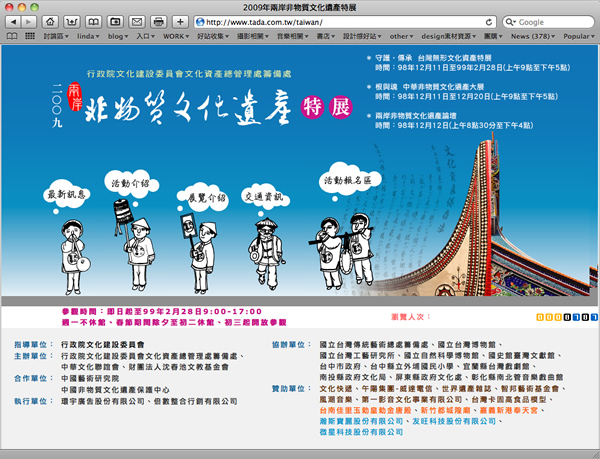Screen dimensions: 600x459
Task: Click the address bar URL field
Action: (345, 22)
